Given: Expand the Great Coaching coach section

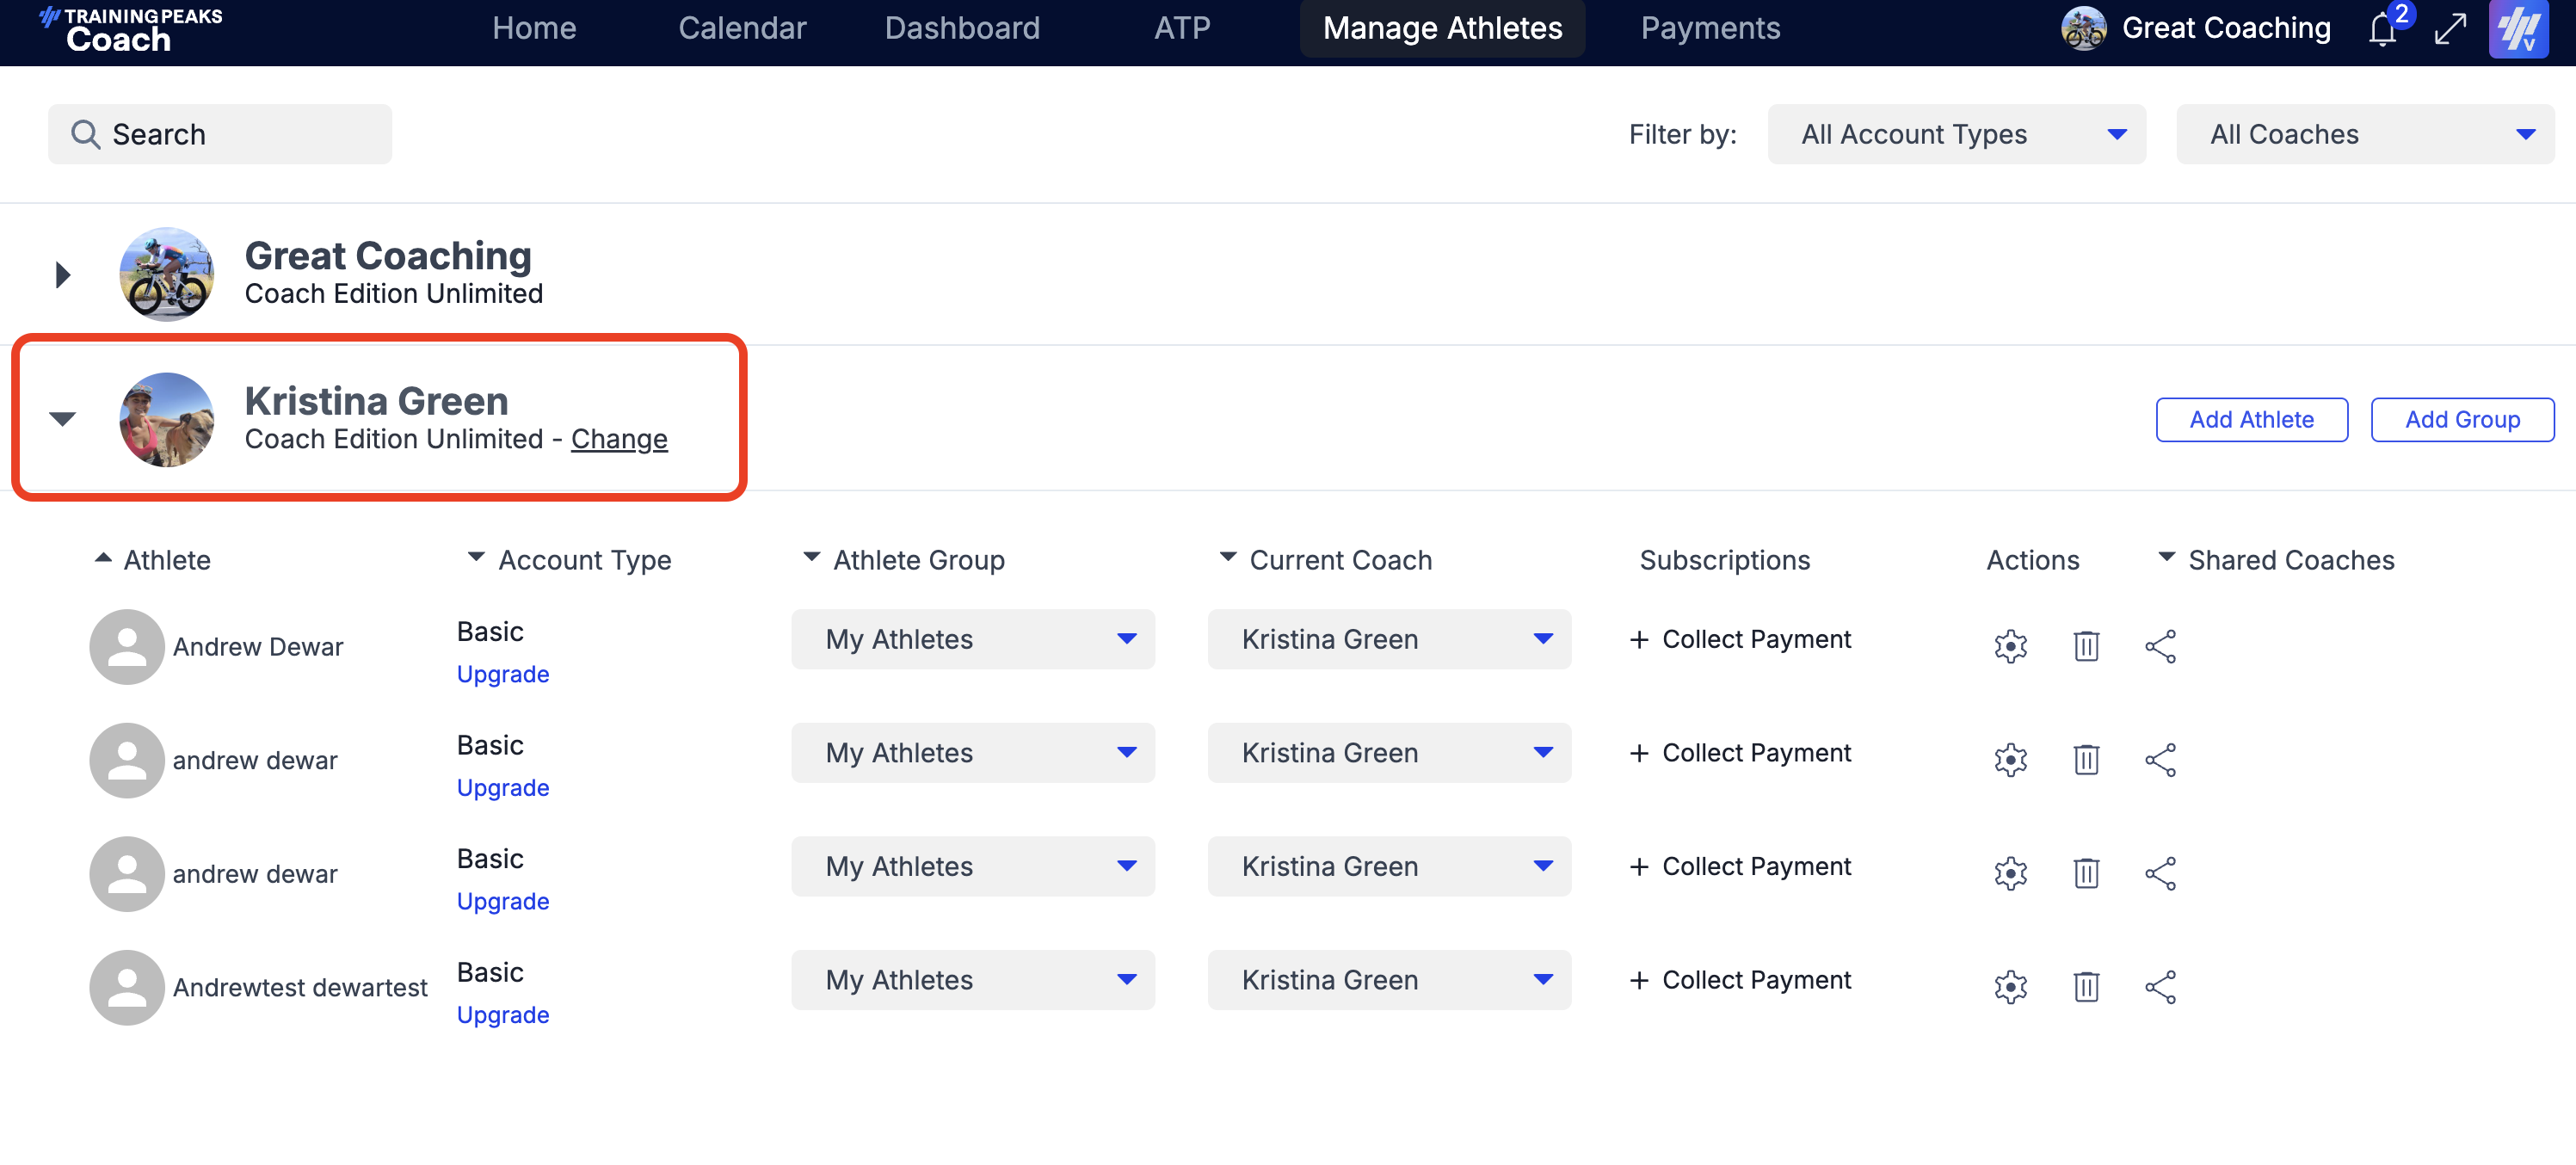Looking at the screenshot, I should point(63,274).
